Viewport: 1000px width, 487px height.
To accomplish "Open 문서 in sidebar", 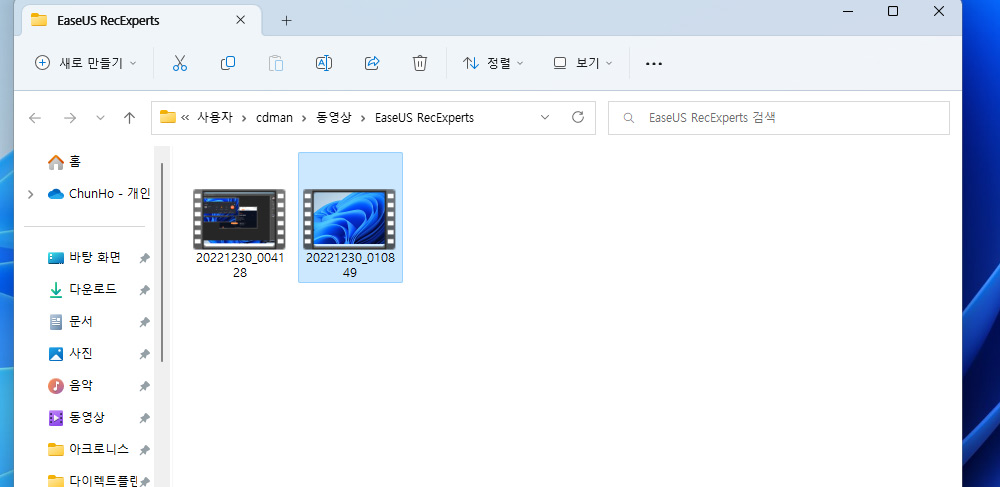I will tap(71, 321).
